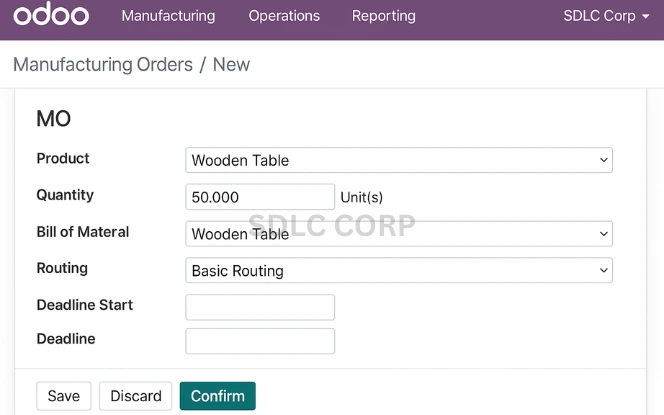
Task: Click the Quantity field label
Action: pos(65,195)
